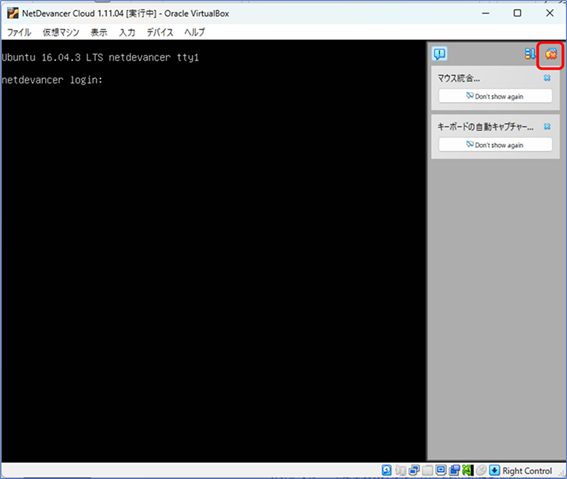The image size is (567, 479).
Task: Open the デバイス menu
Action: click(x=160, y=32)
